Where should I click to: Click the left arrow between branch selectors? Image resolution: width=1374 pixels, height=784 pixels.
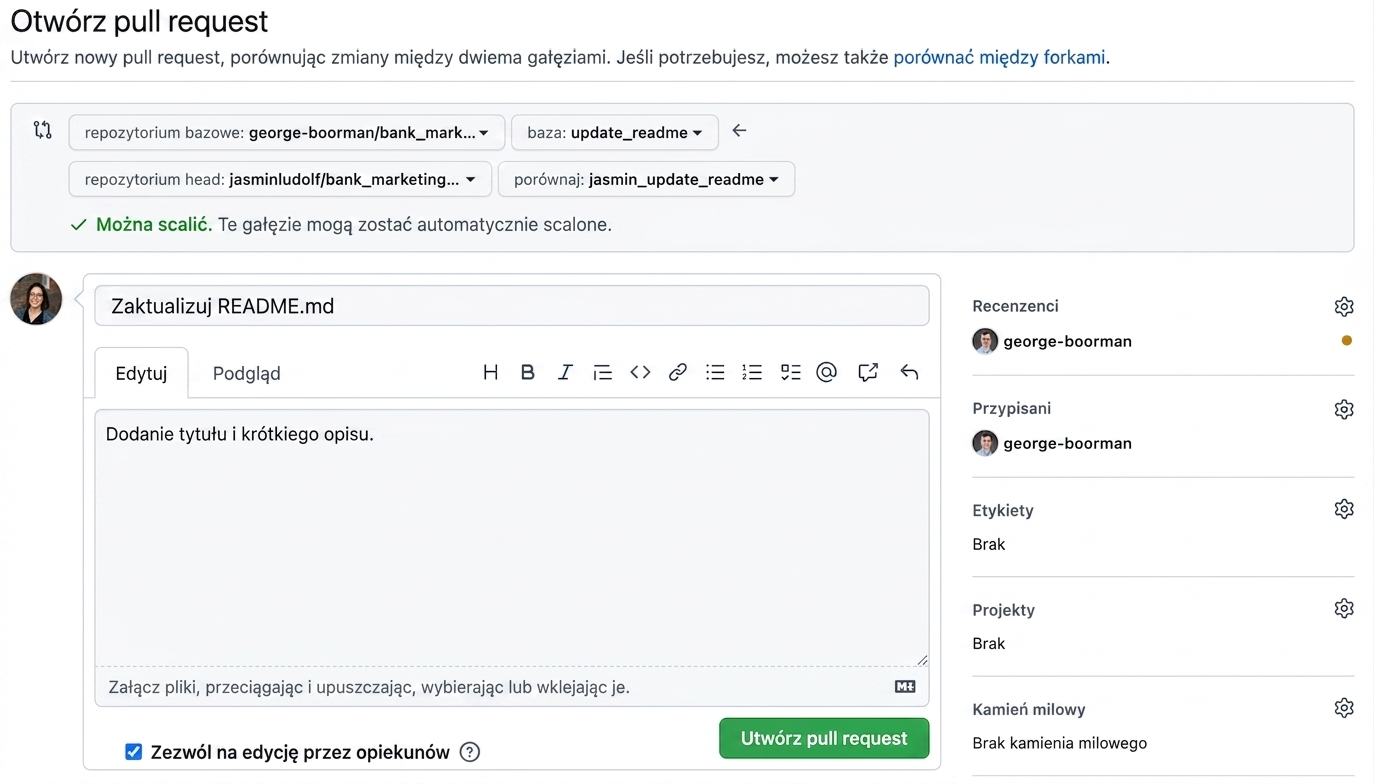click(739, 131)
